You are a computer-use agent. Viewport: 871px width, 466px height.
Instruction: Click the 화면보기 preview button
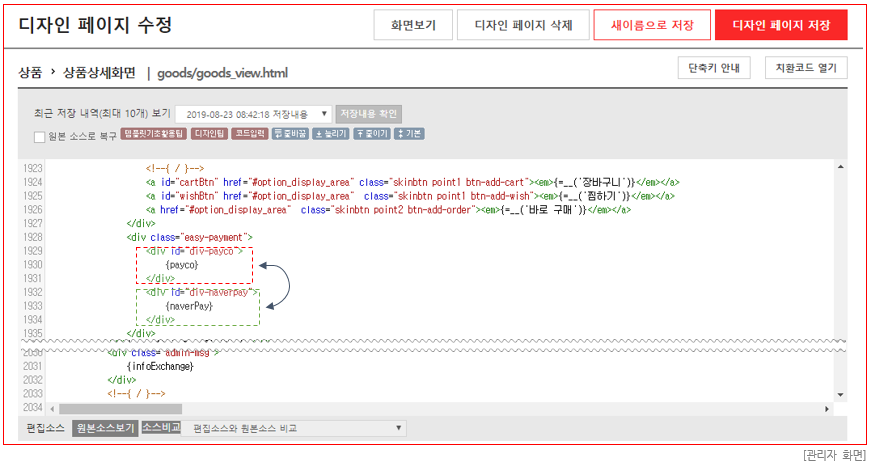[413, 25]
